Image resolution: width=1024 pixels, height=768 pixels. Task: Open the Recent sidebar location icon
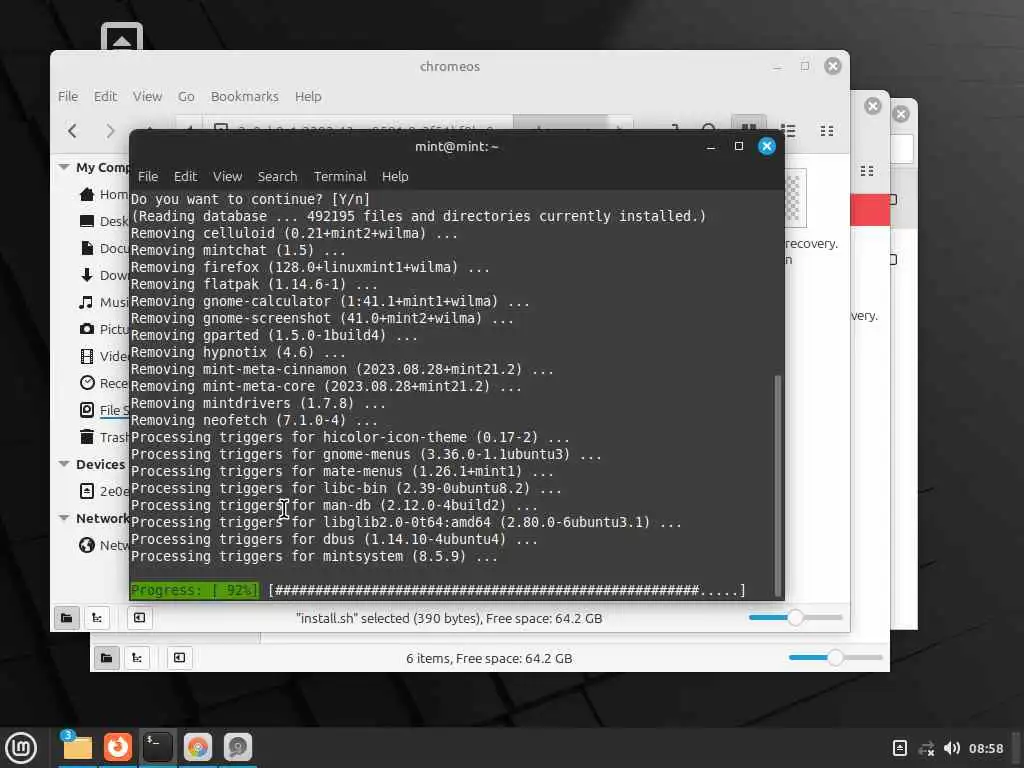pyautogui.click(x=87, y=383)
